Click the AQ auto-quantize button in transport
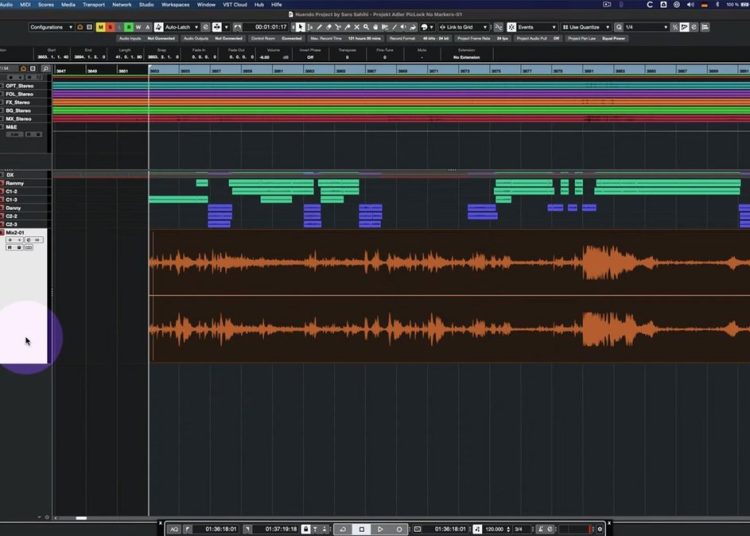The image size is (750, 536). 174,528
